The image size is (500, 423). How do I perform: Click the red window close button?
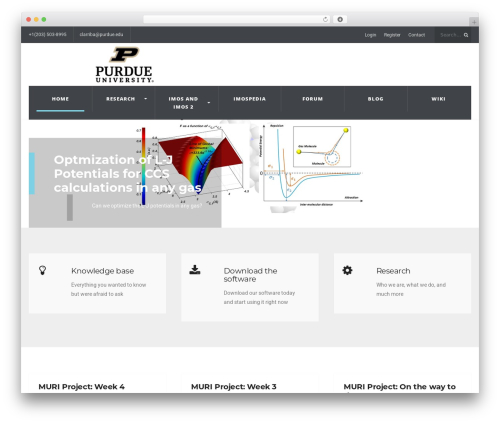point(29,19)
